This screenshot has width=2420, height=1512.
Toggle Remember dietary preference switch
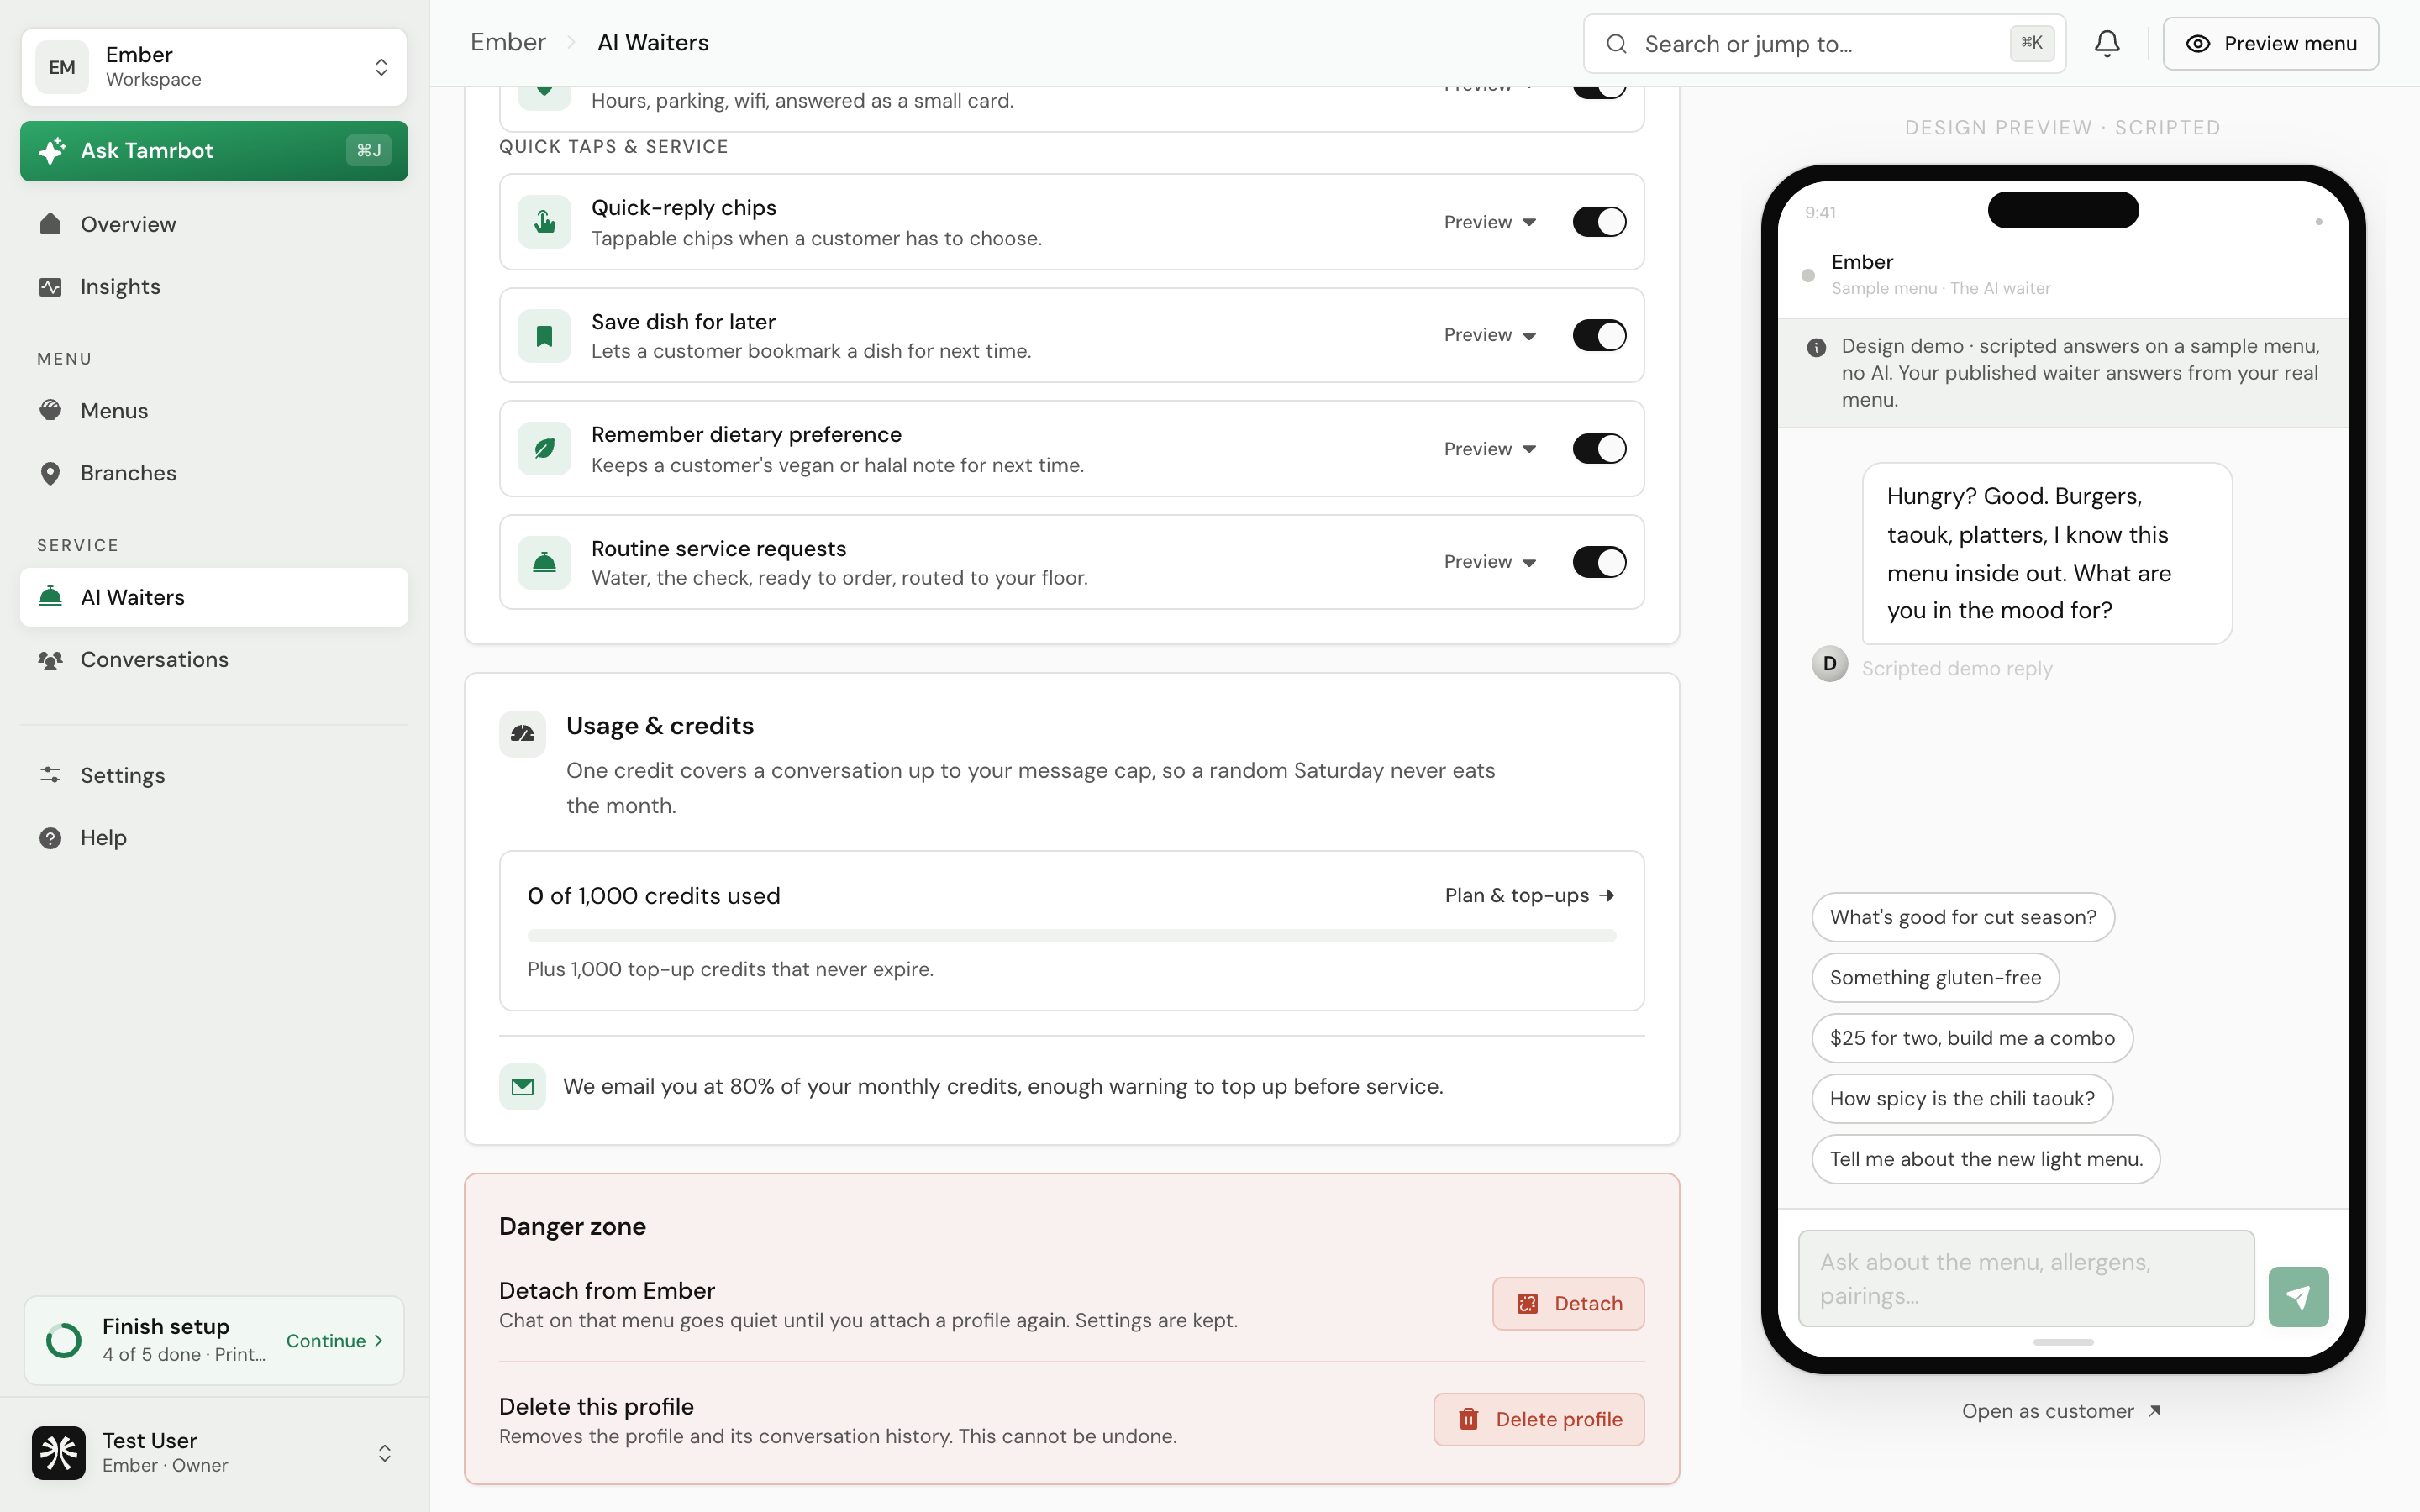tap(1599, 449)
